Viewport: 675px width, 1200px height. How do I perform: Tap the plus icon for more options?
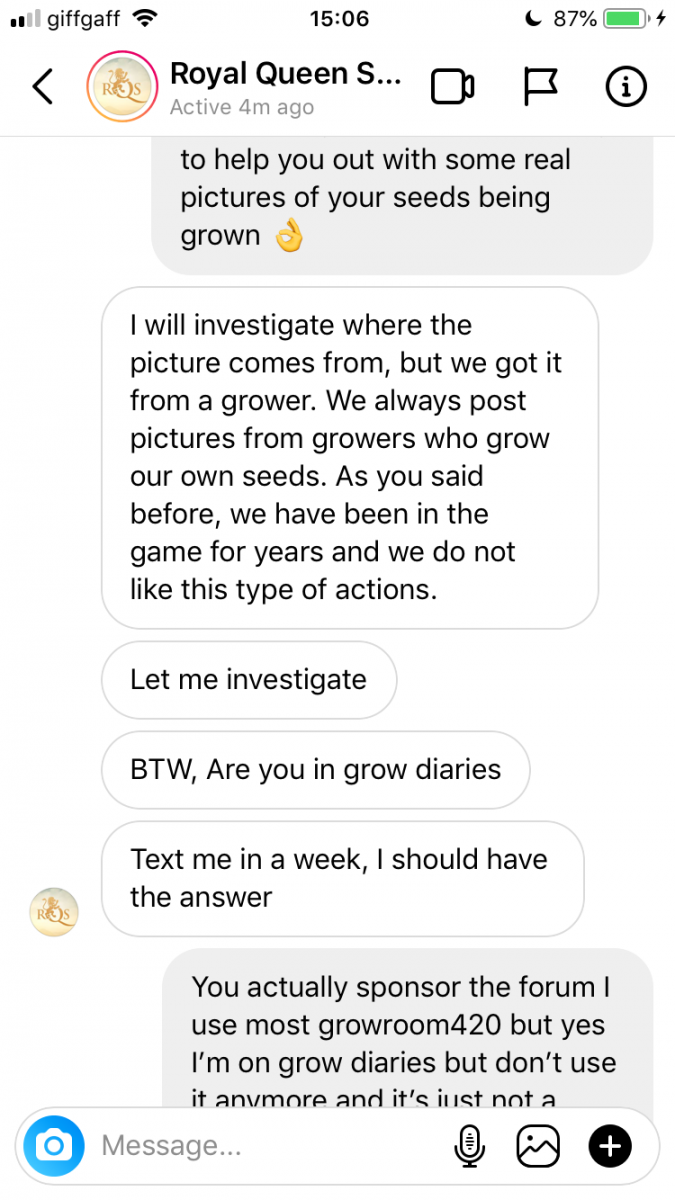tap(610, 1145)
